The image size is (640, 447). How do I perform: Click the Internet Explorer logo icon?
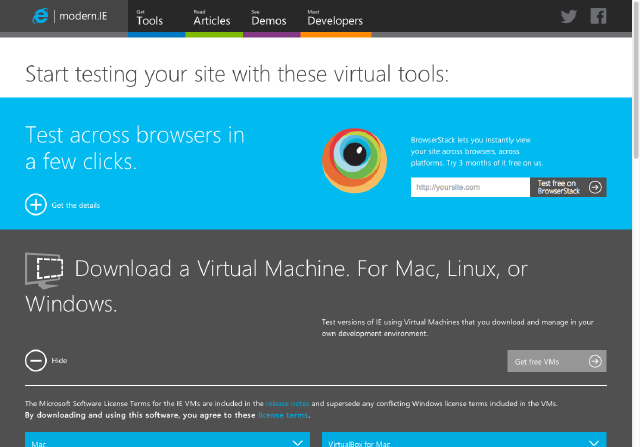point(40,16)
